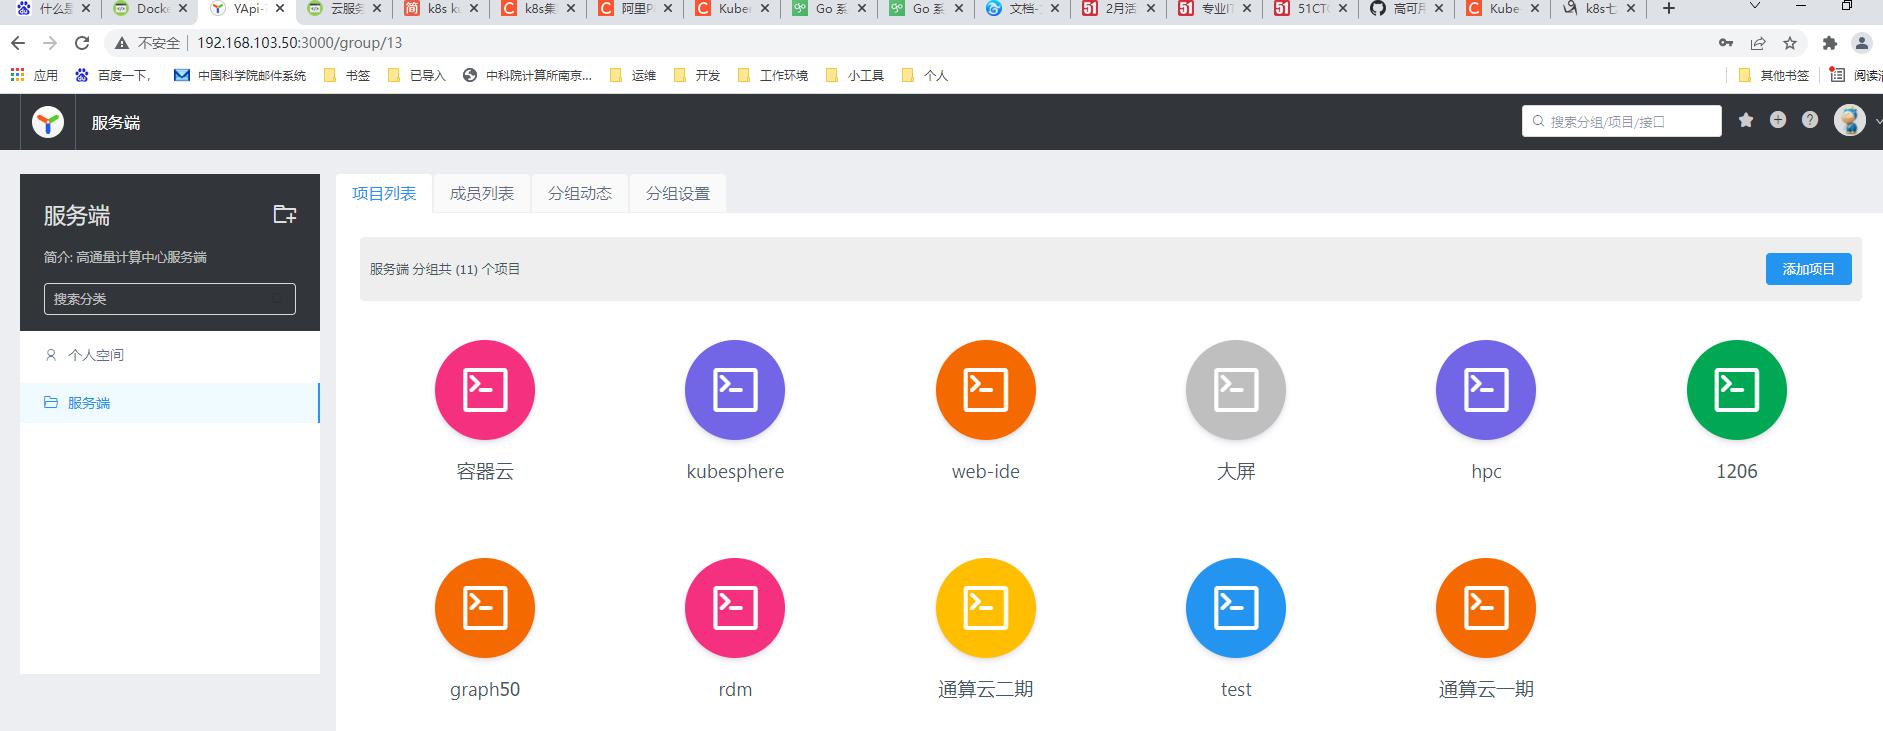
Task: Click the 搜索分组/项目/接口 search box
Action: point(1622,121)
